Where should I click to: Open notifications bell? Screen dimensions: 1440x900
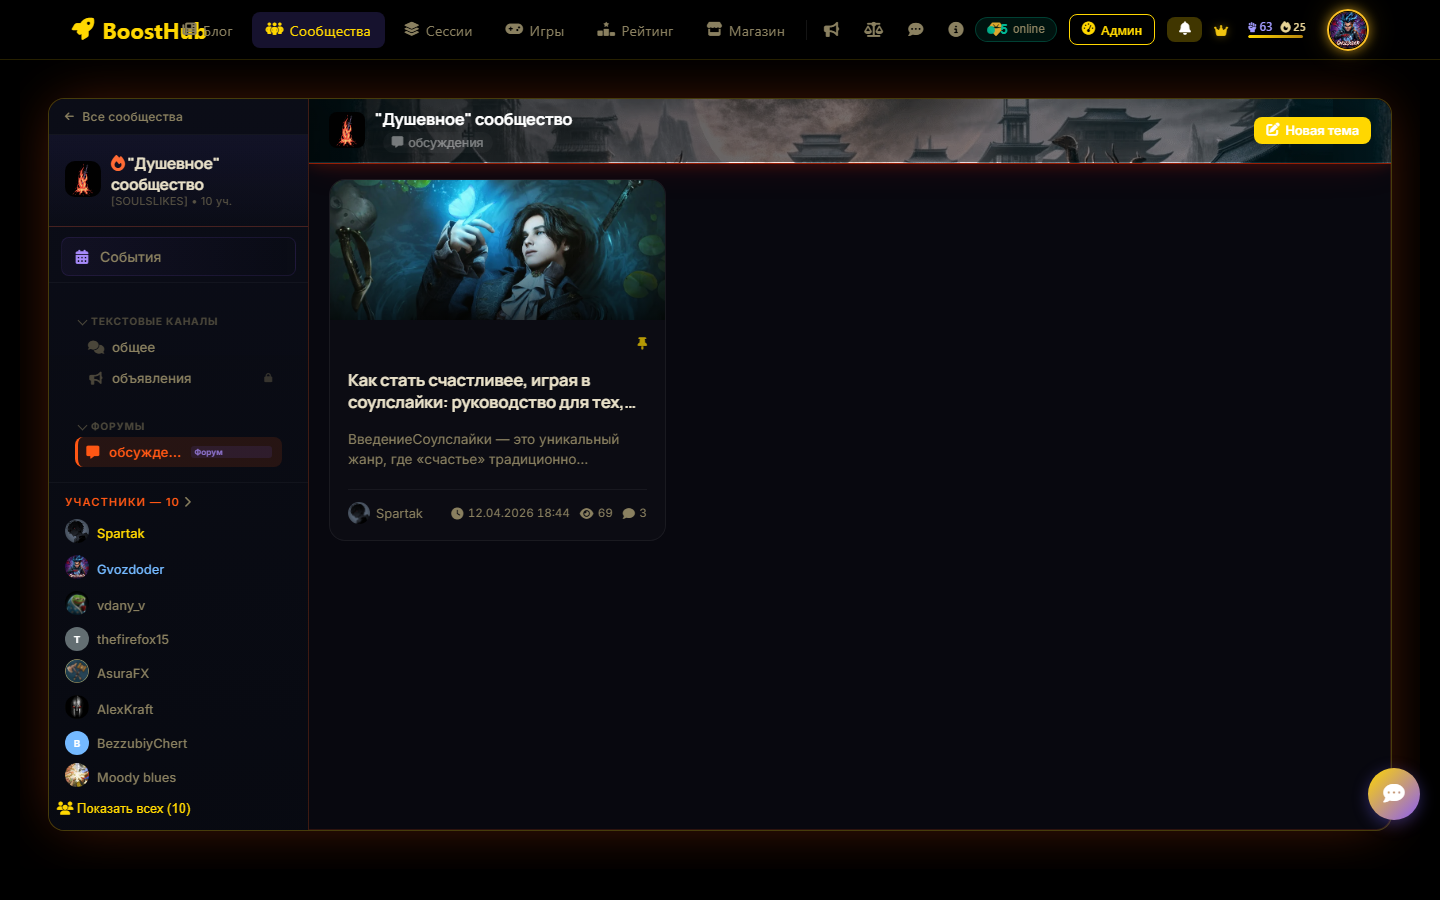[1184, 29]
